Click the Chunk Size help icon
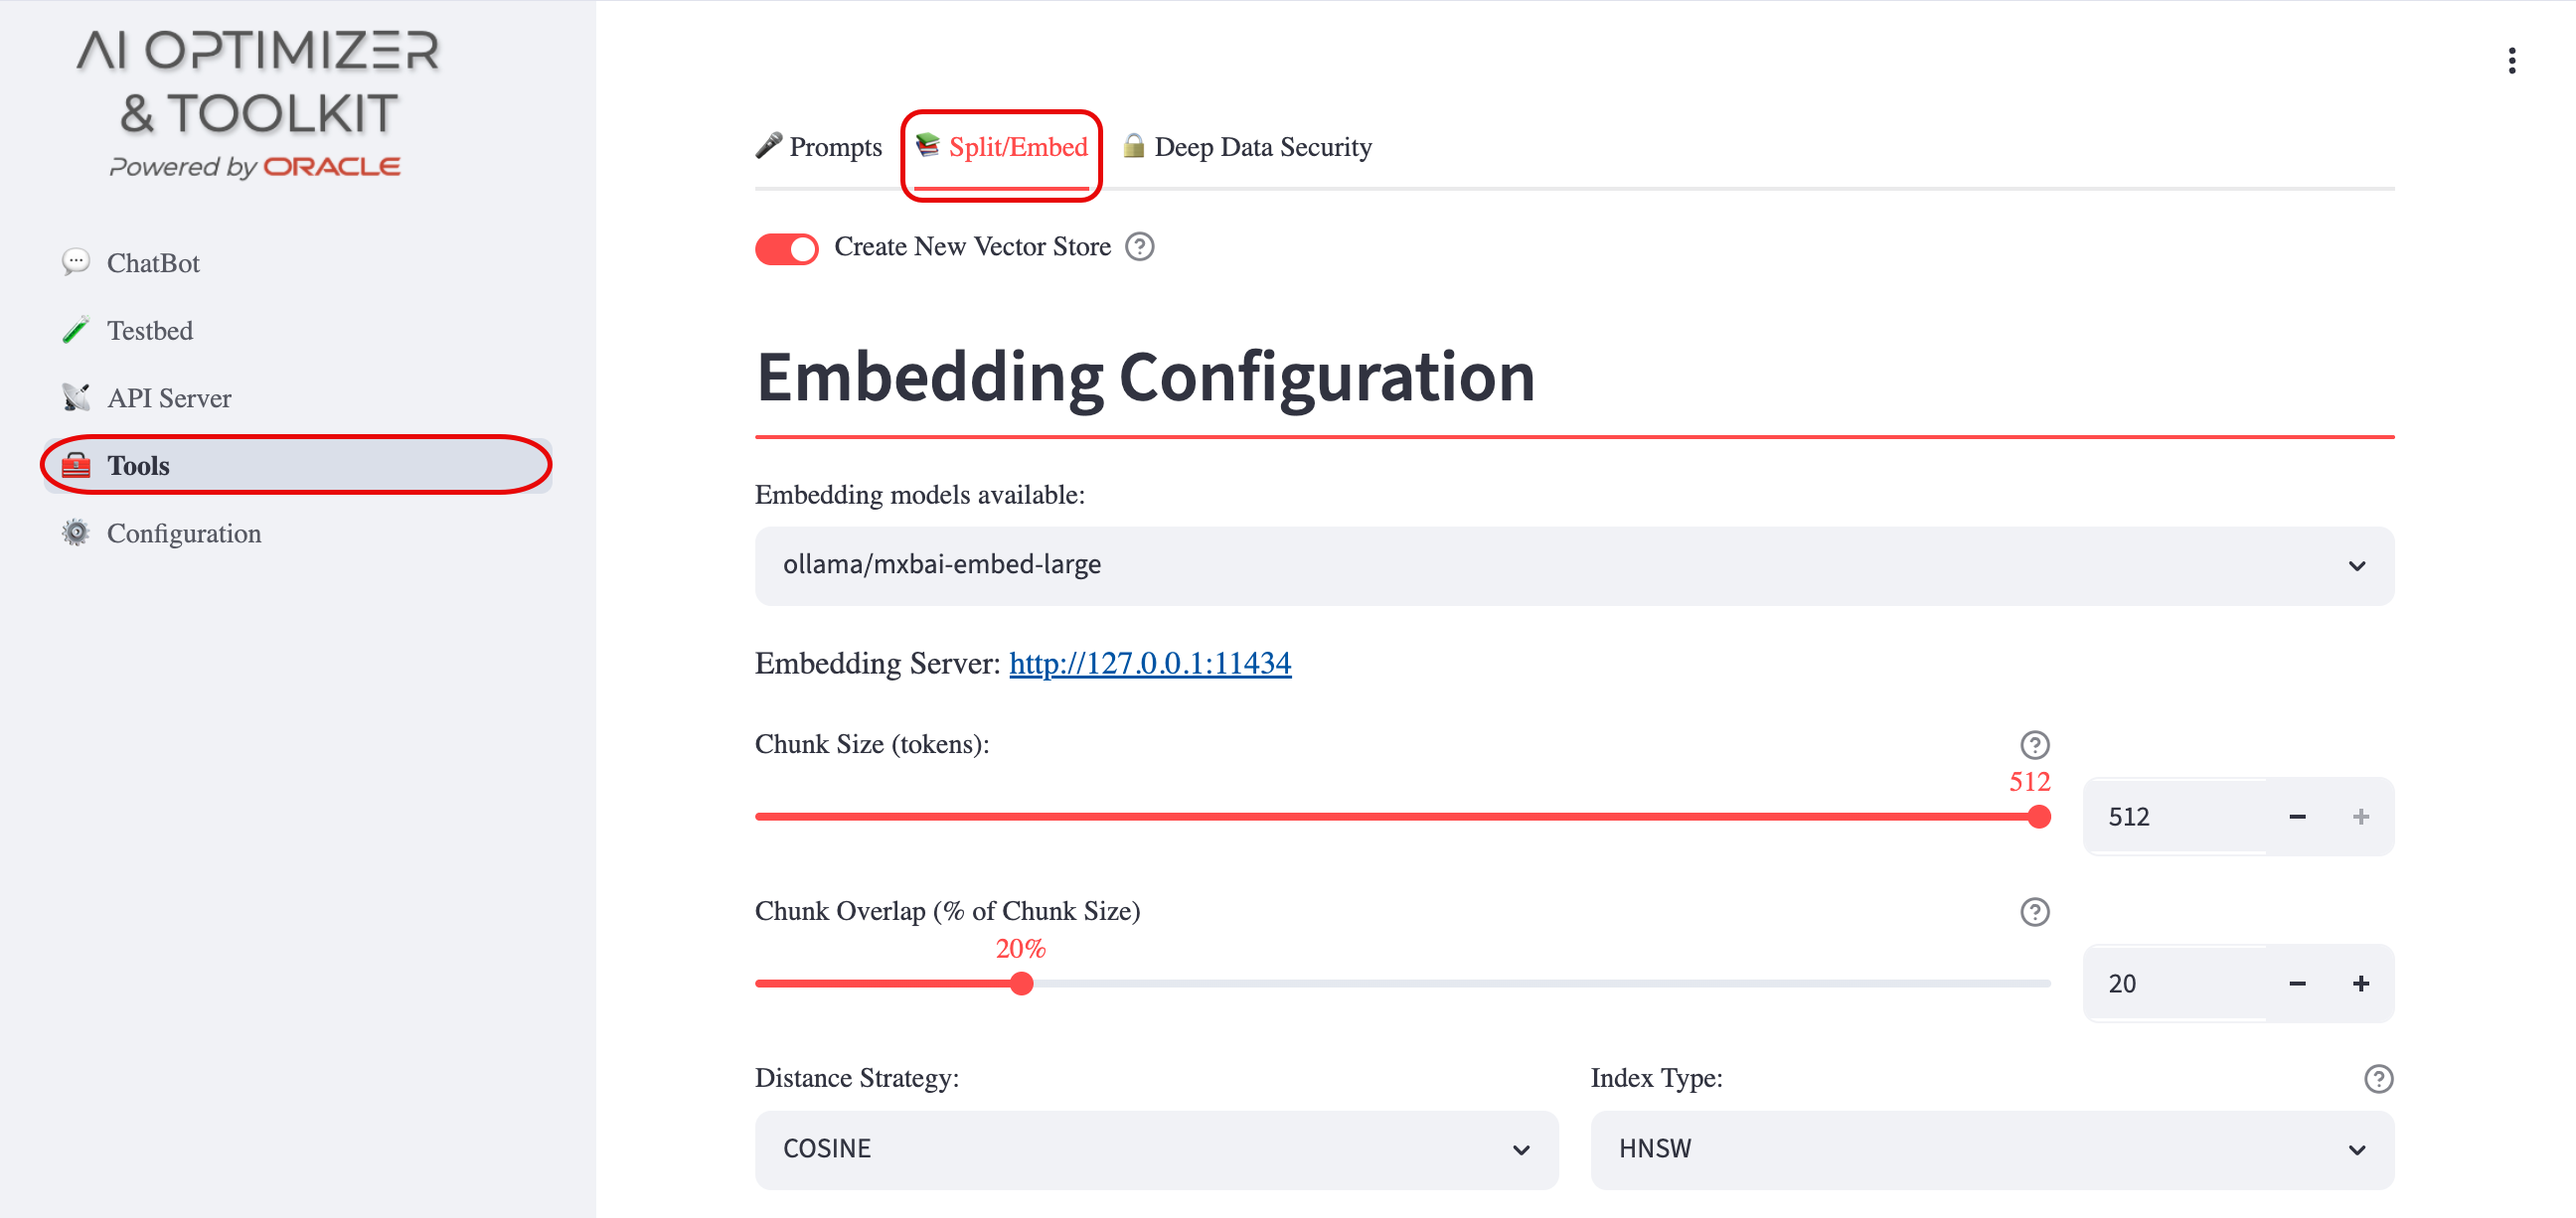Image resolution: width=2576 pixels, height=1218 pixels. coord(2034,745)
